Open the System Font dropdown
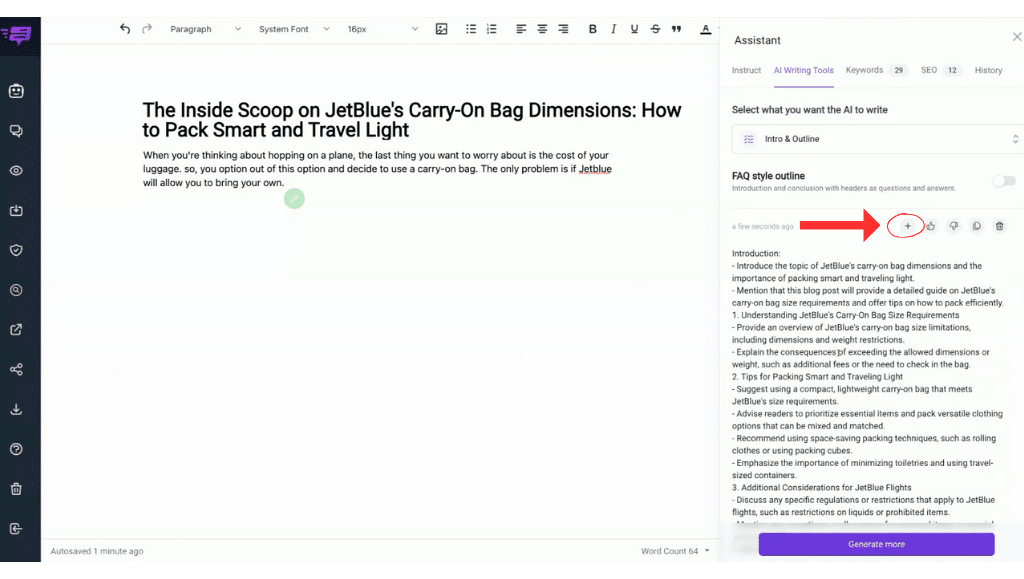This screenshot has height=579, width=1024. [294, 29]
